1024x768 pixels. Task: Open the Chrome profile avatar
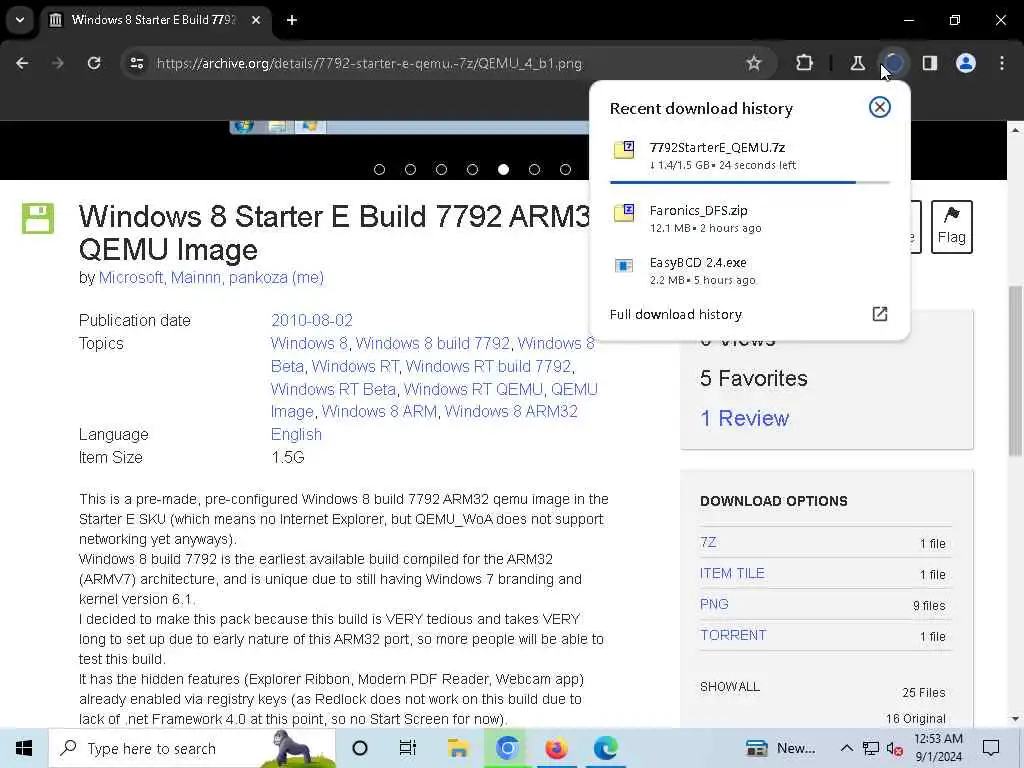point(965,63)
